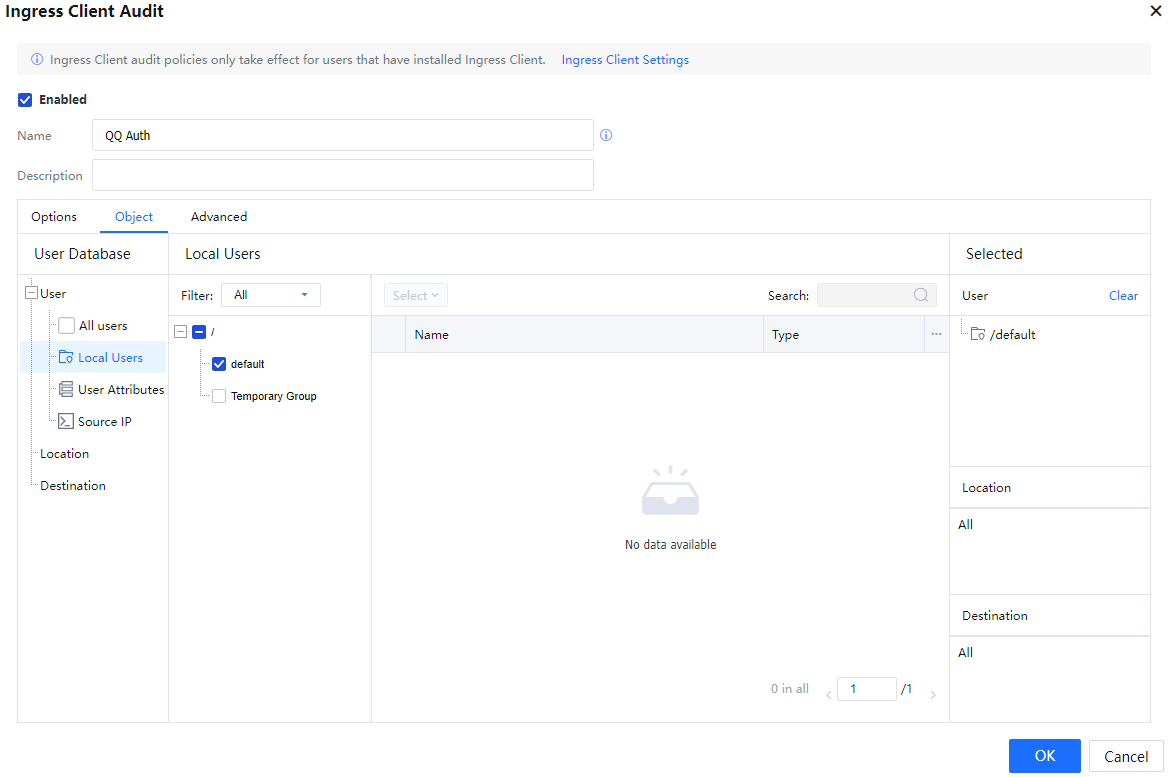Image resolution: width=1176 pixels, height=777 pixels.
Task: Go to next page arrow
Action: click(x=933, y=695)
